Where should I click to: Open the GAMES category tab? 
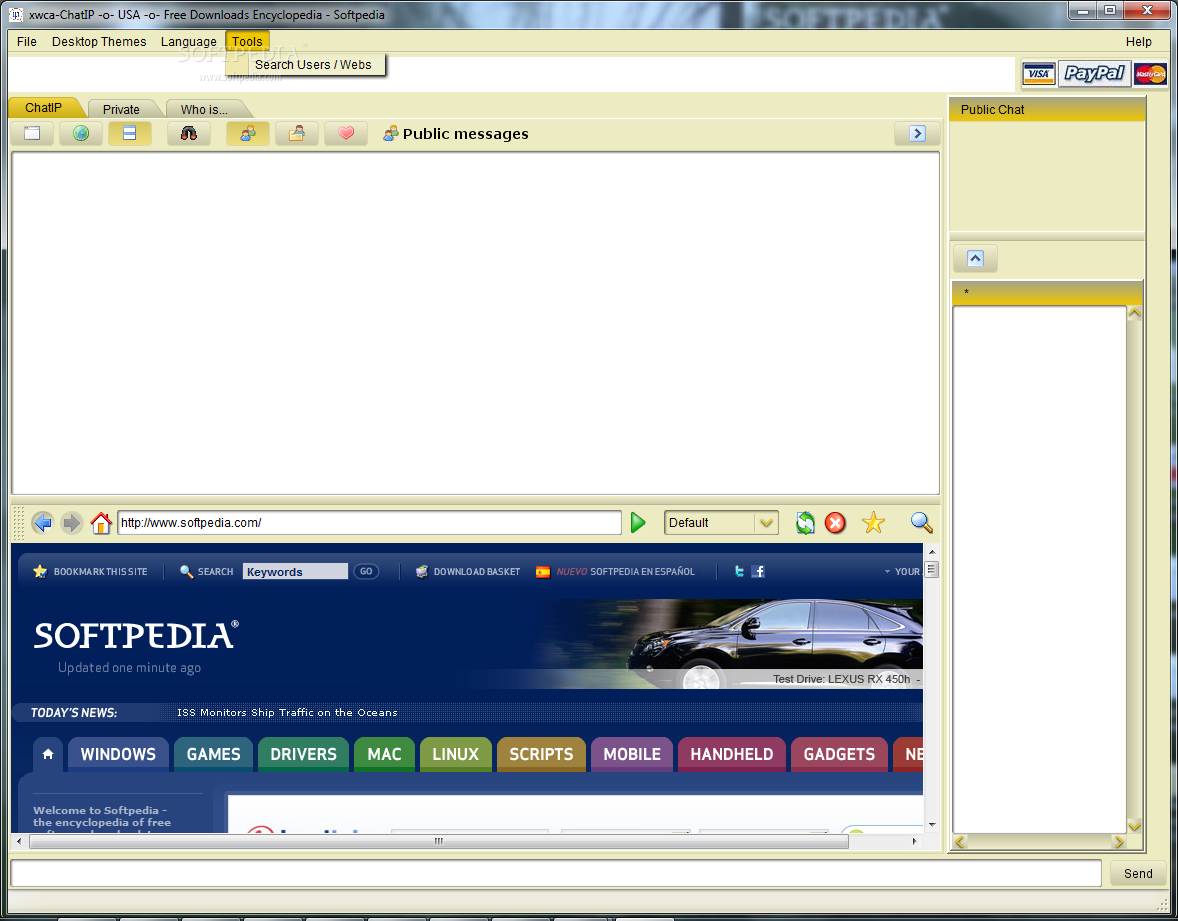tap(213, 754)
